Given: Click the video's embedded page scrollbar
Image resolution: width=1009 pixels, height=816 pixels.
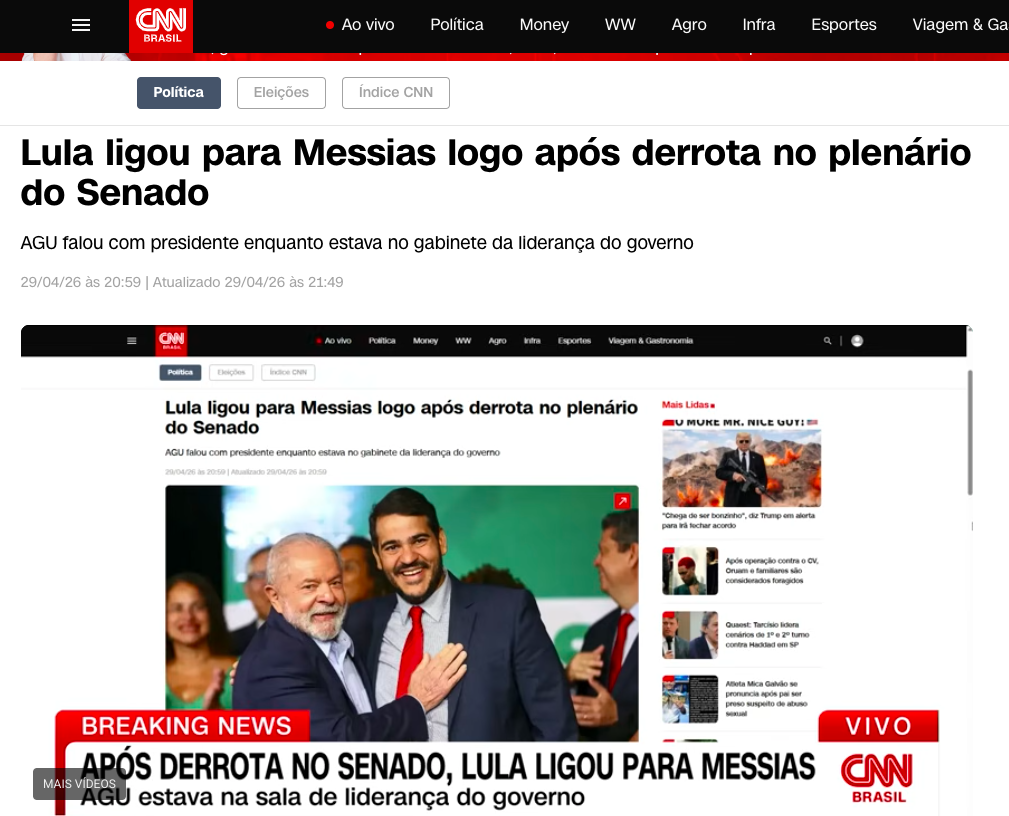Looking at the screenshot, I should click(x=970, y=432).
